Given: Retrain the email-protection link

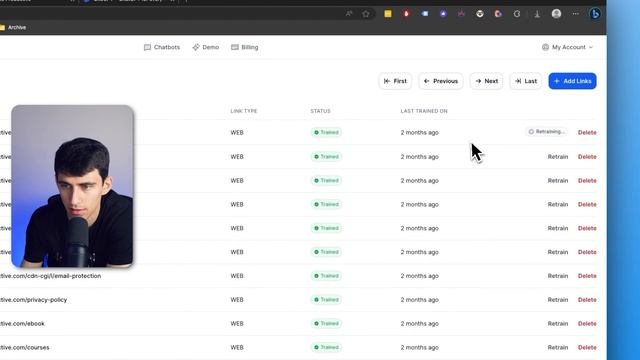Looking at the screenshot, I should pos(558,276).
